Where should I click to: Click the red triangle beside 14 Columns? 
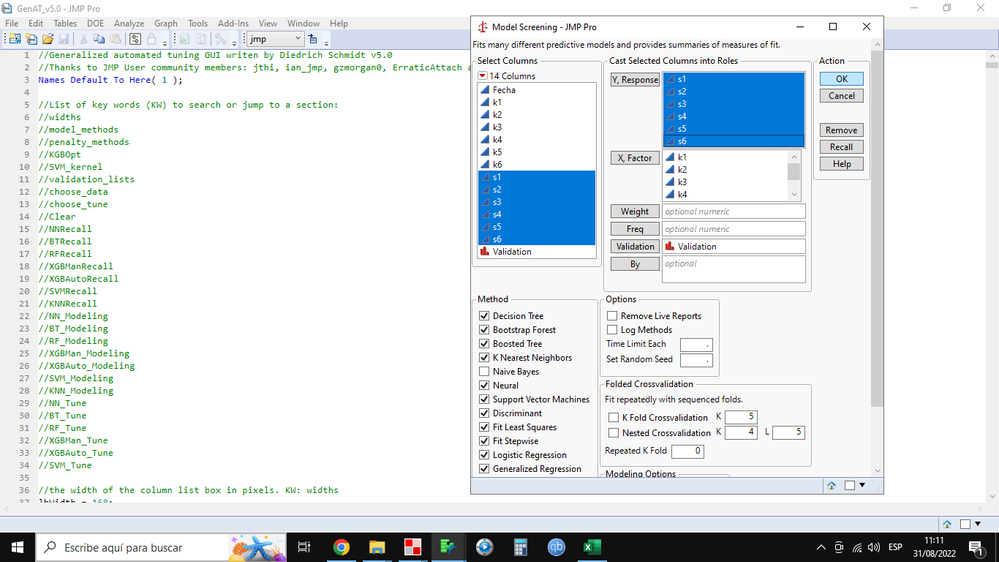[482, 76]
